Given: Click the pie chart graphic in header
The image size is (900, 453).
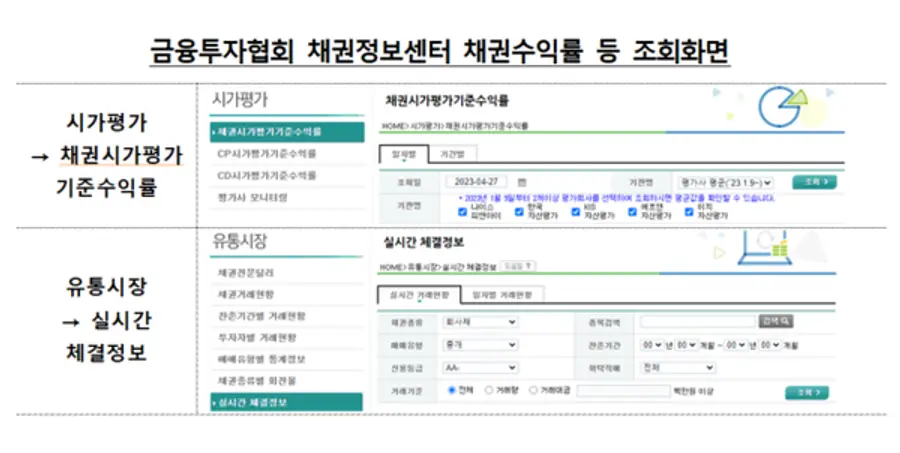Looking at the screenshot, I should coord(783,104).
